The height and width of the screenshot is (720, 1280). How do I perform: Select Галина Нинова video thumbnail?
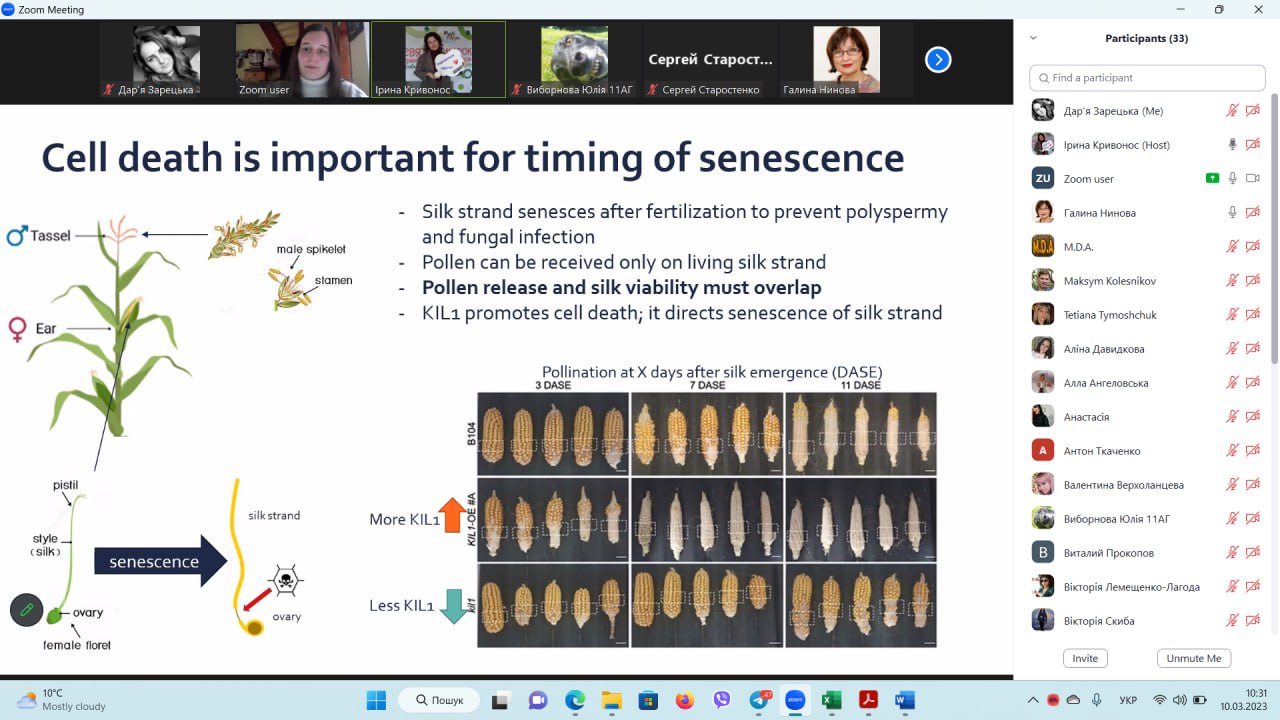[846, 60]
